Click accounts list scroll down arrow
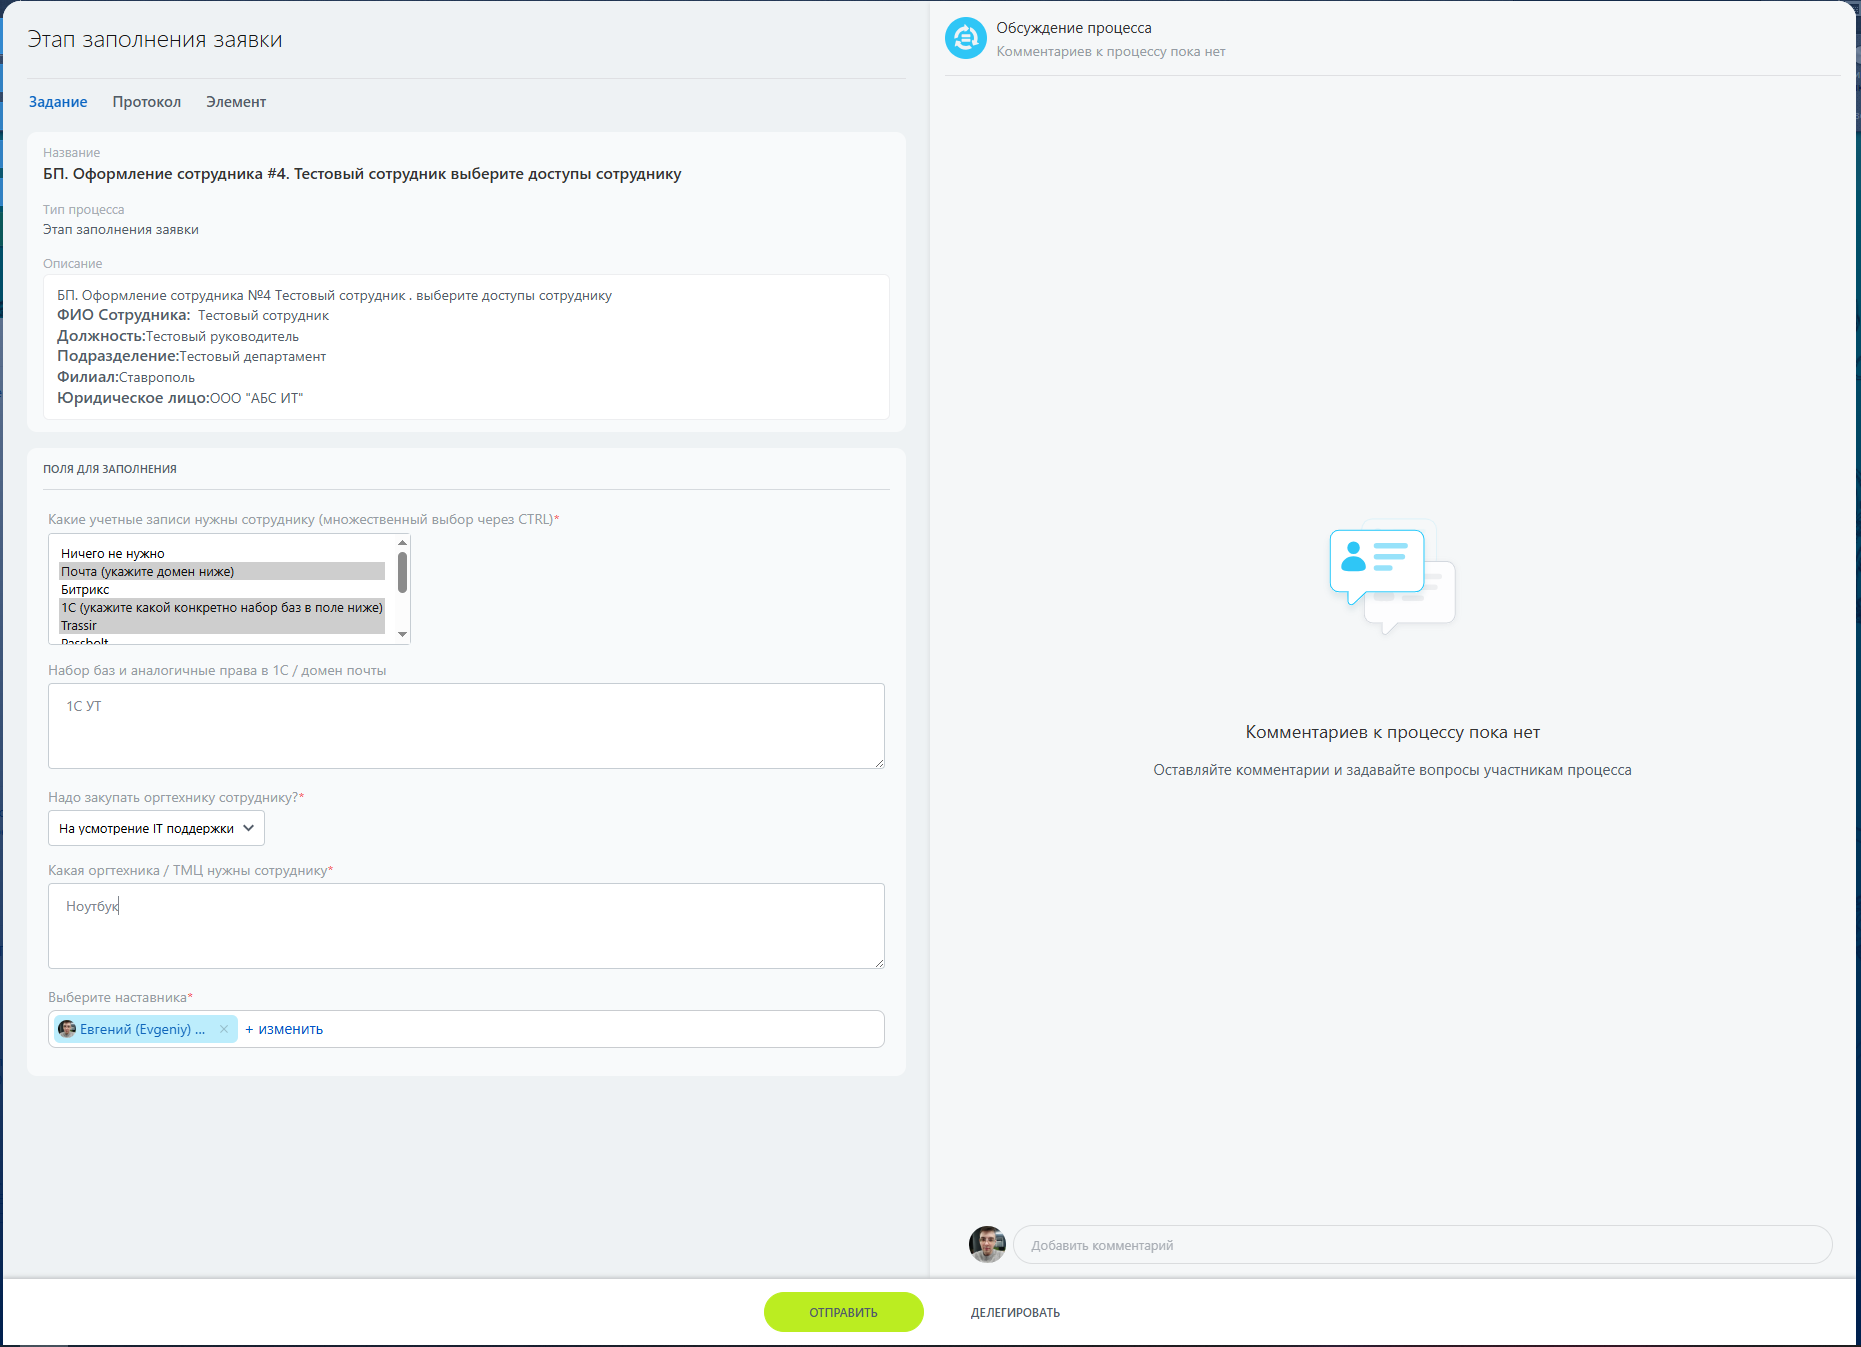The height and width of the screenshot is (1347, 1861). pyautogui.click(x=402, y=634)
